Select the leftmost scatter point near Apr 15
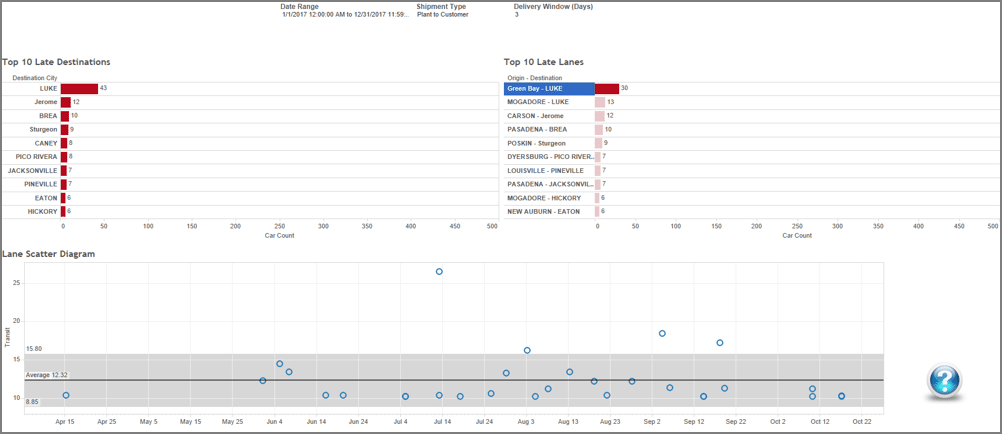The height and width of the screenshot is (434, 1002). pos(66,395)
